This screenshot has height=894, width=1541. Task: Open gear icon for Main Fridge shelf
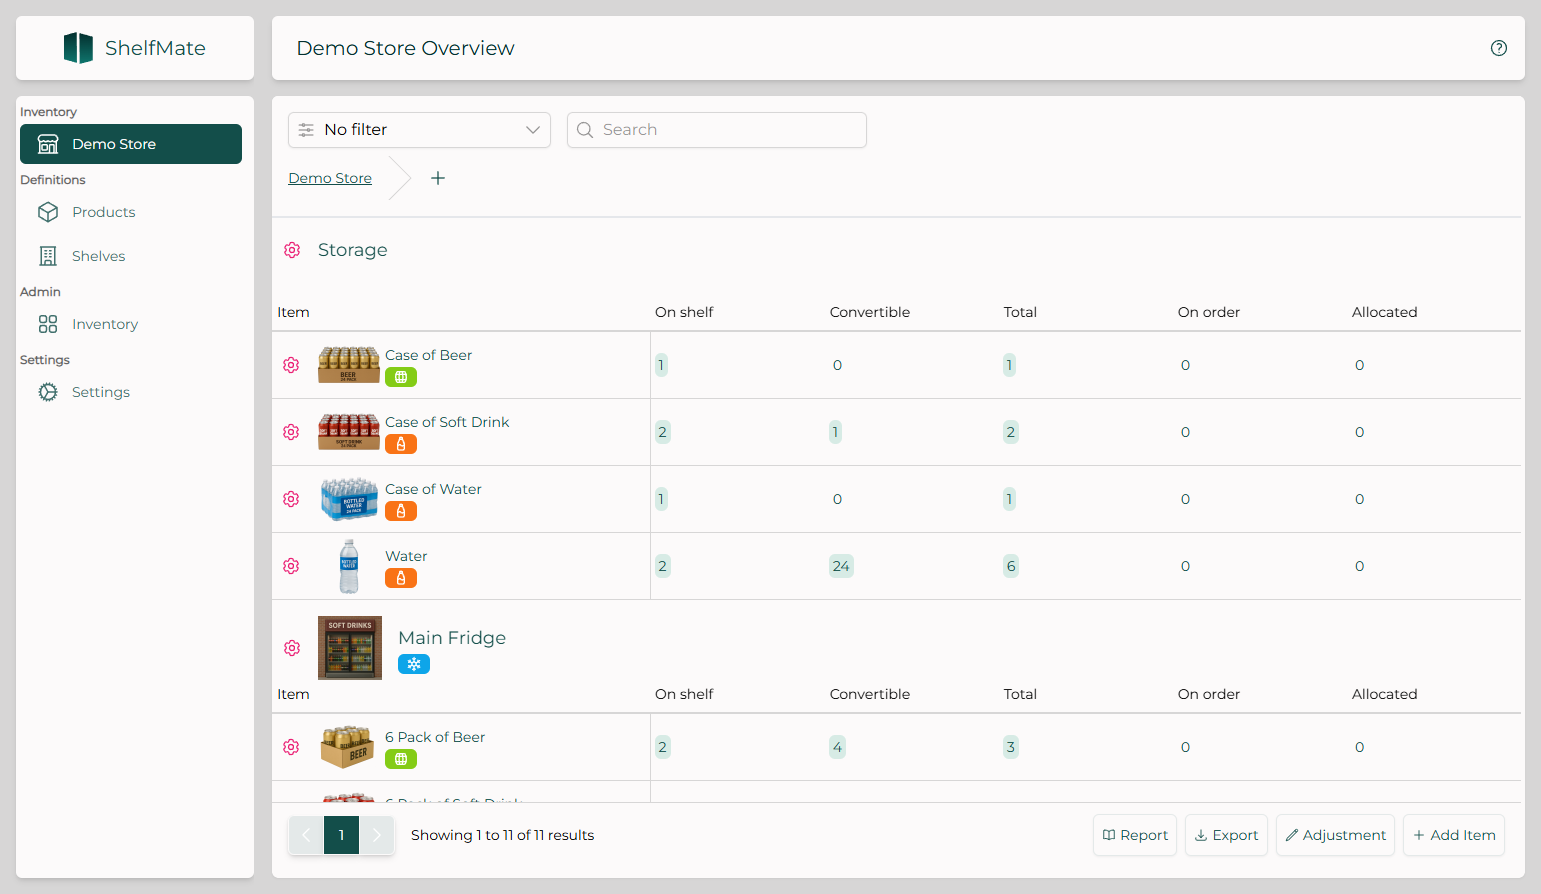tap(292, 648)
